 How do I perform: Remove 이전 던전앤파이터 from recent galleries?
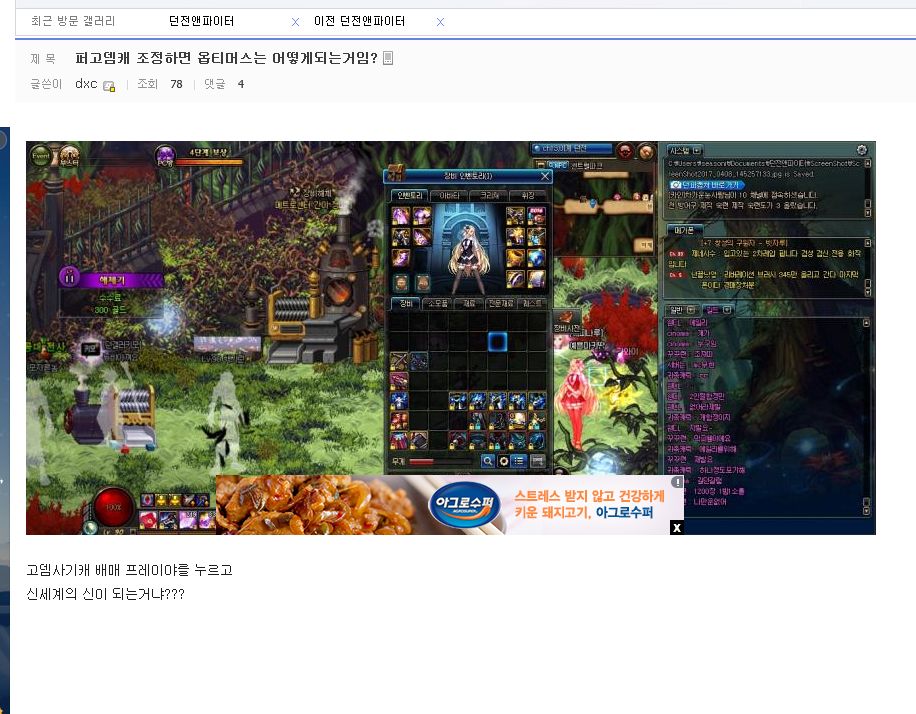tap(440, 22)
